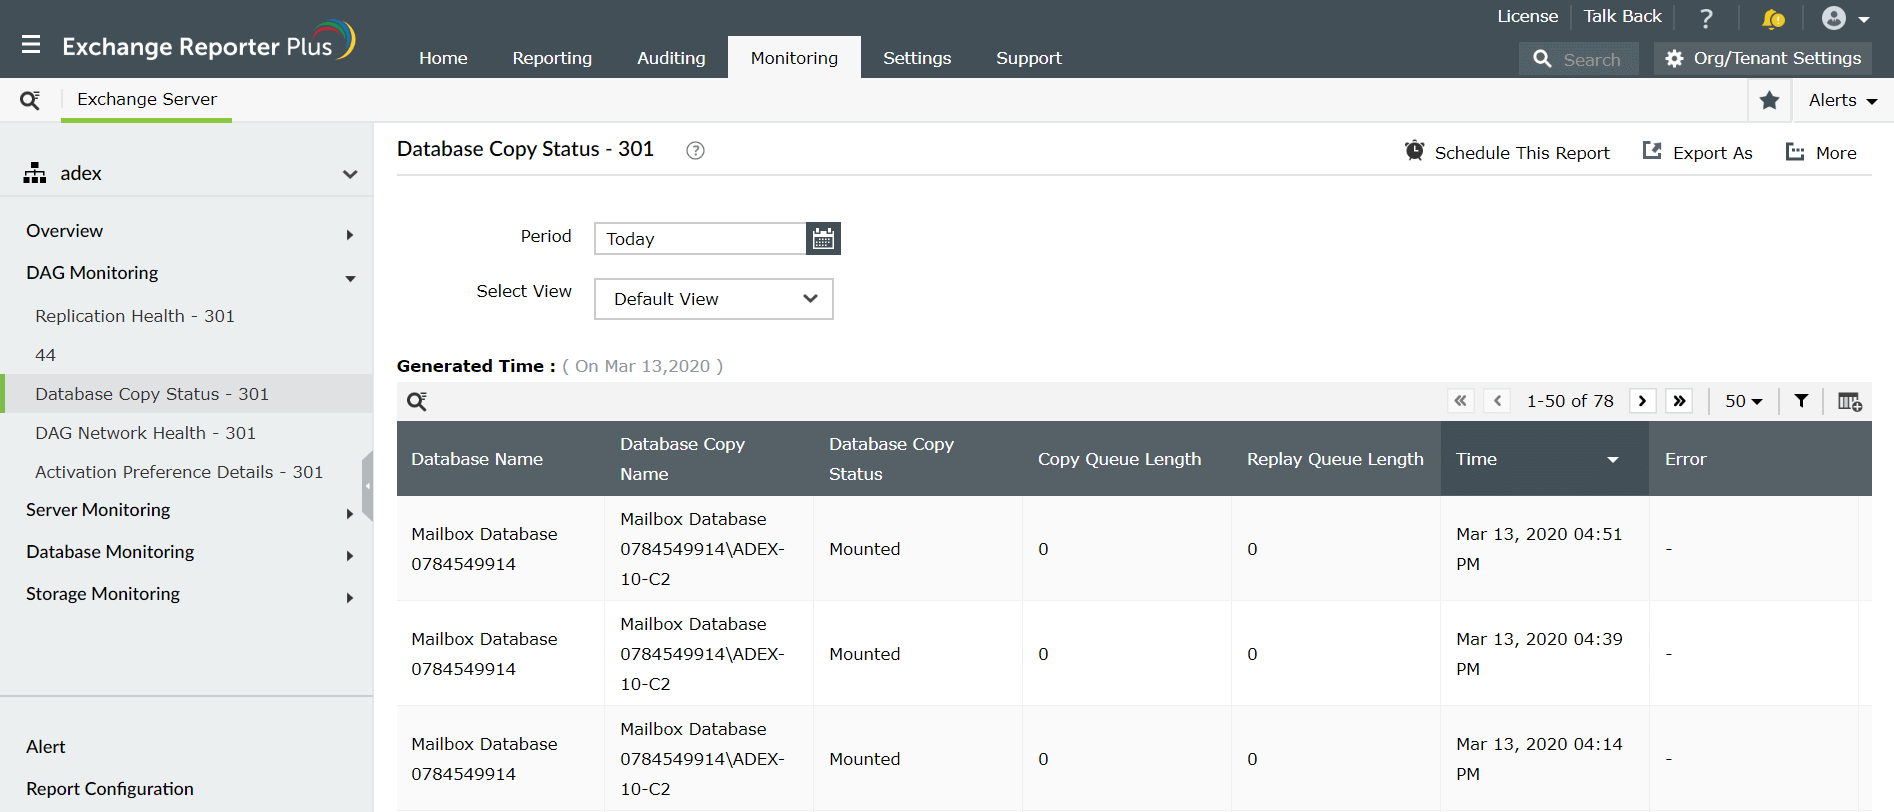Click Schedule This Report
This screenshot has height=812, width=1894.
coord(1507,152)
